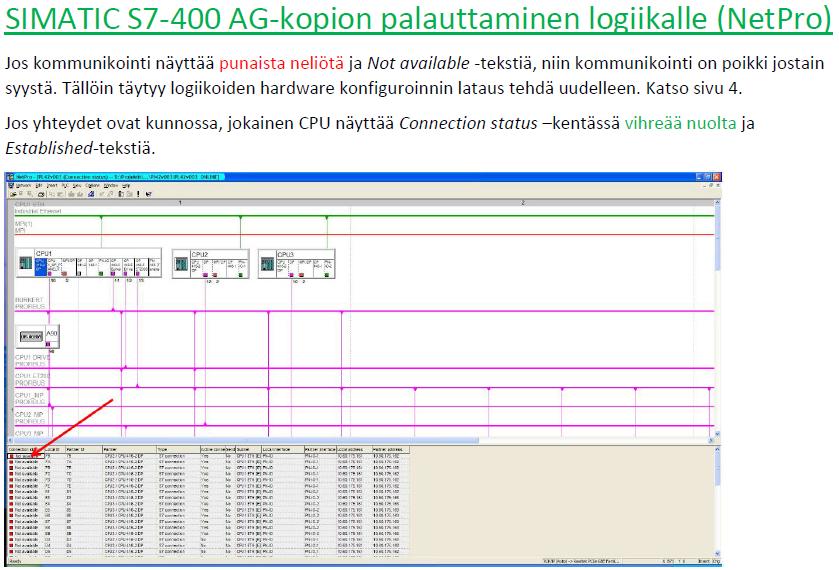Open the Network menu in NetPro

point(23,185)
